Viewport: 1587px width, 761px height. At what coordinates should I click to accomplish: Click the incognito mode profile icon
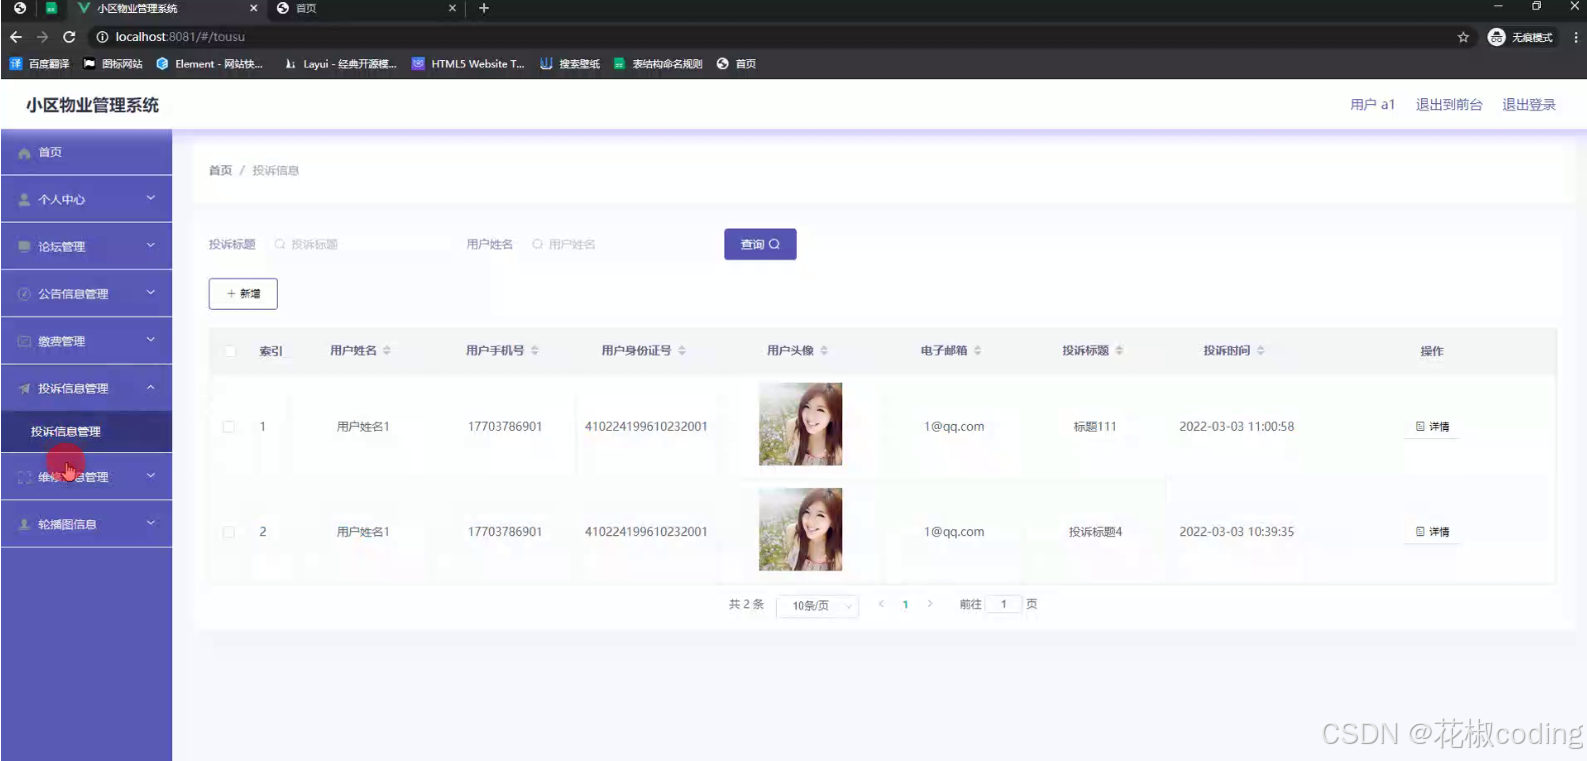coord(1496,37)
